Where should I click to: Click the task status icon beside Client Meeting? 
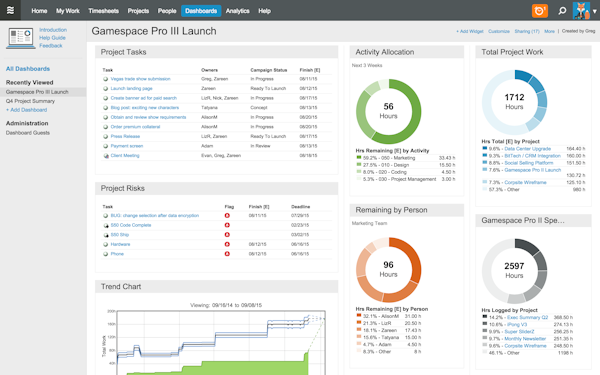(x=106, y=156)
